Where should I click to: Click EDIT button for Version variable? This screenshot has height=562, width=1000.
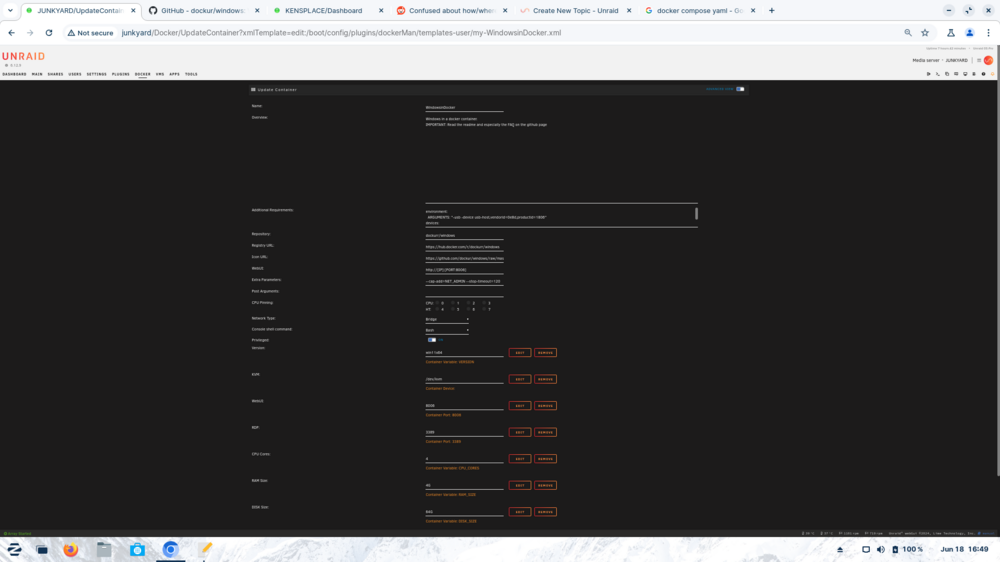click(520, 353)
